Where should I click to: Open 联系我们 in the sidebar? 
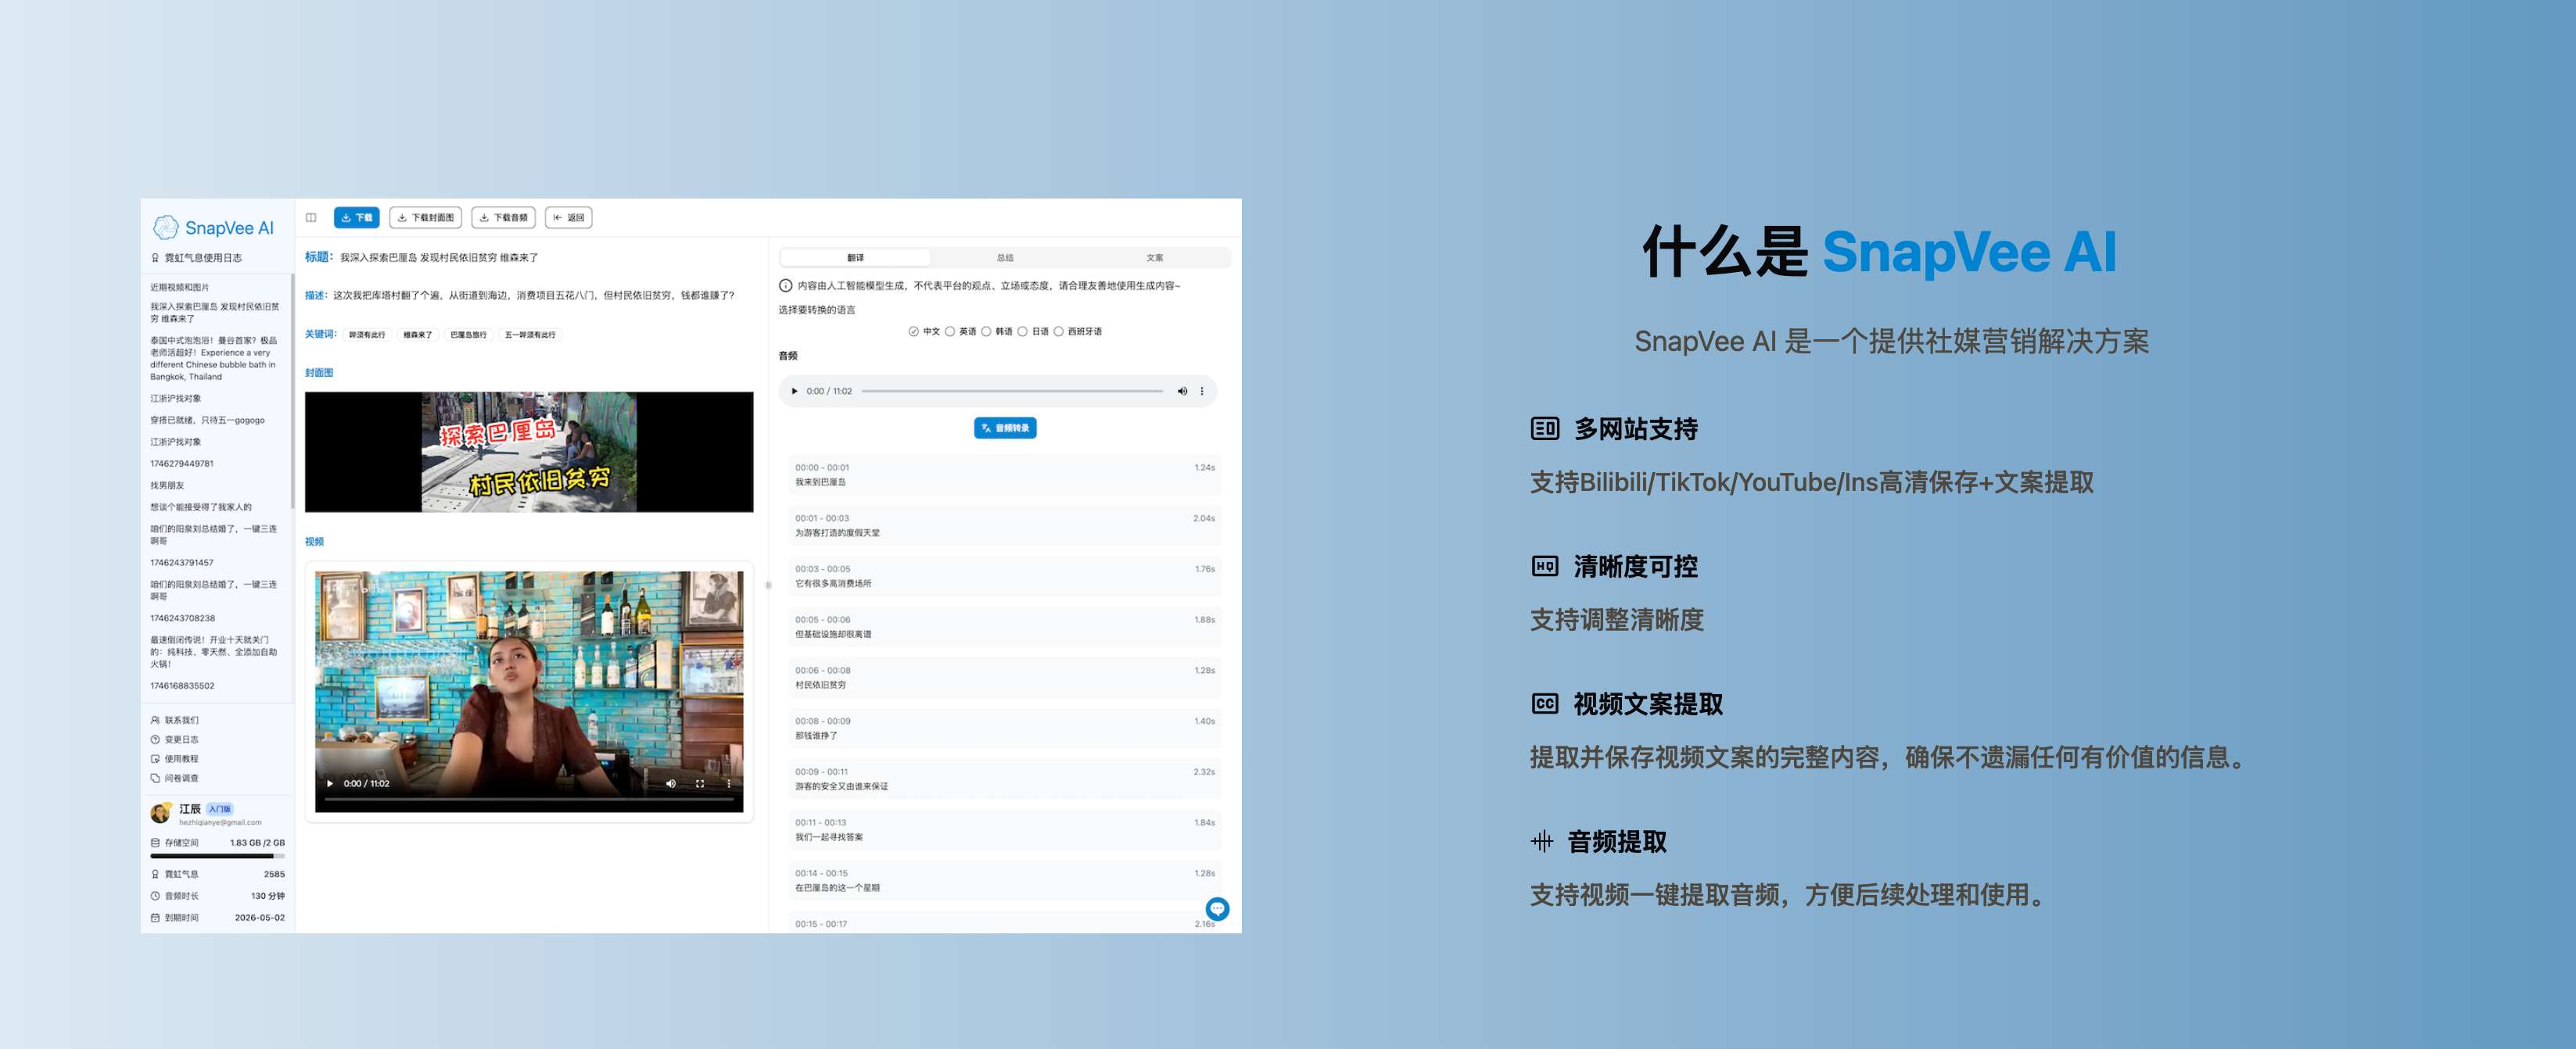pyautogui.click(x=175, y=720)
